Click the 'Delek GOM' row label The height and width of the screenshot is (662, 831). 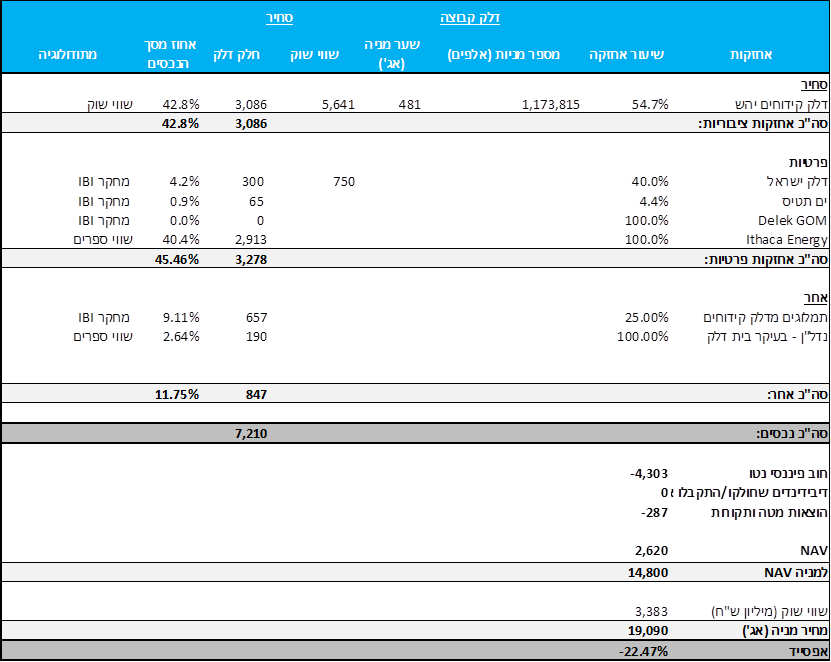pos(792,220)
